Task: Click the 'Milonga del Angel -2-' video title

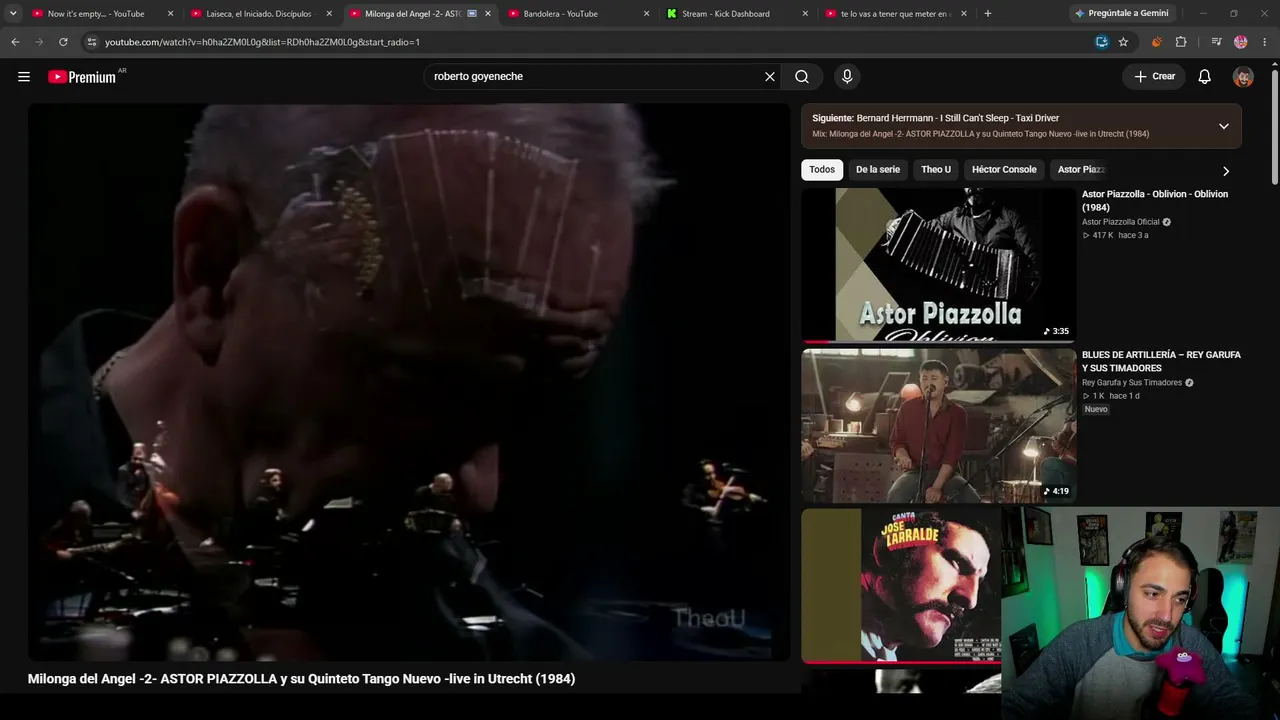Action: pos(301,679)
